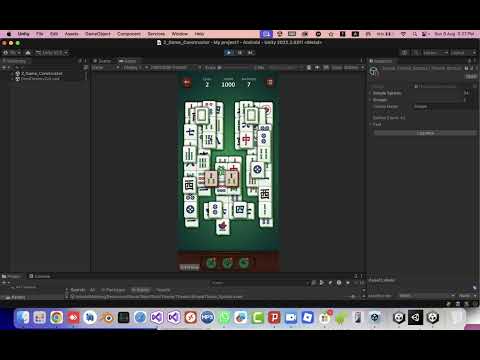Click the Project panel search field
The image size is (480, 360).
click(260, 283)
